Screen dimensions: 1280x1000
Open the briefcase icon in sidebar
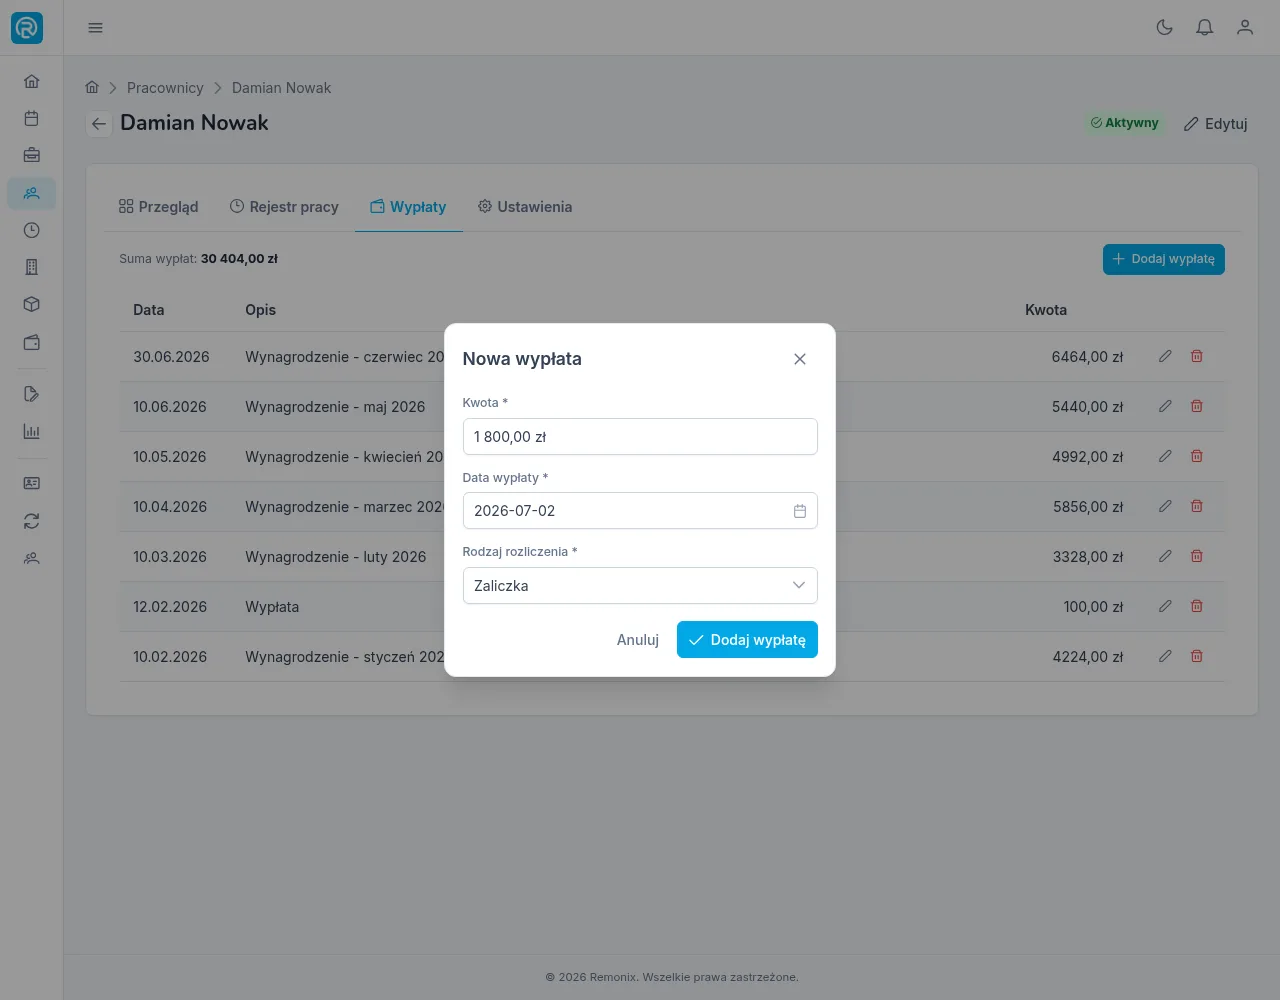[31, 155]
